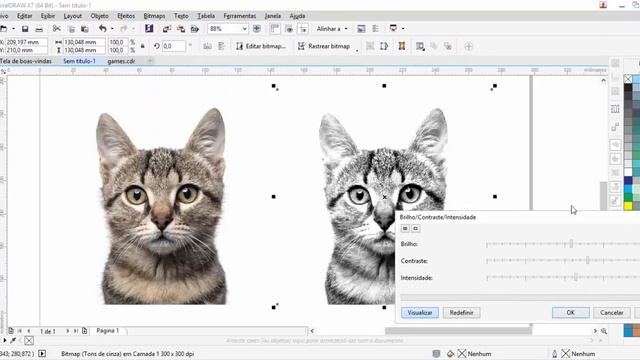Image resolution: width=640 pixels, height=360 pixels.
Task: Undo the last action
Action: pos(102,29)
